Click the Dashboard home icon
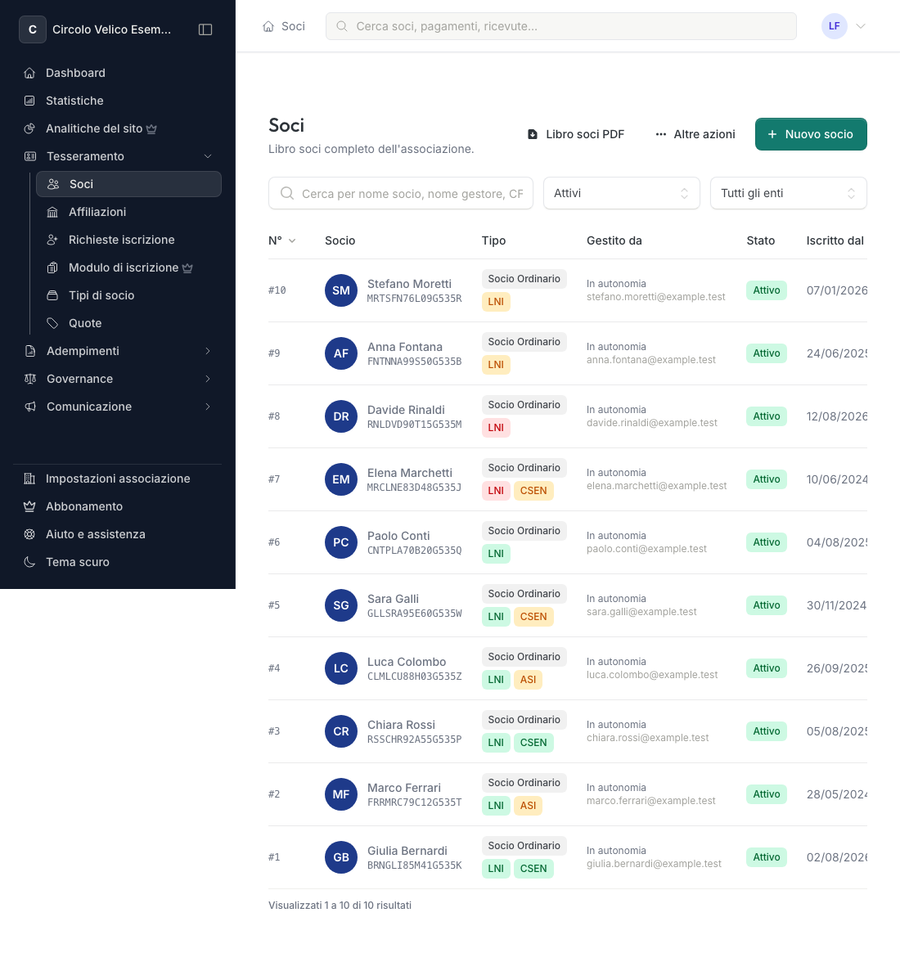 pos(29,73)
